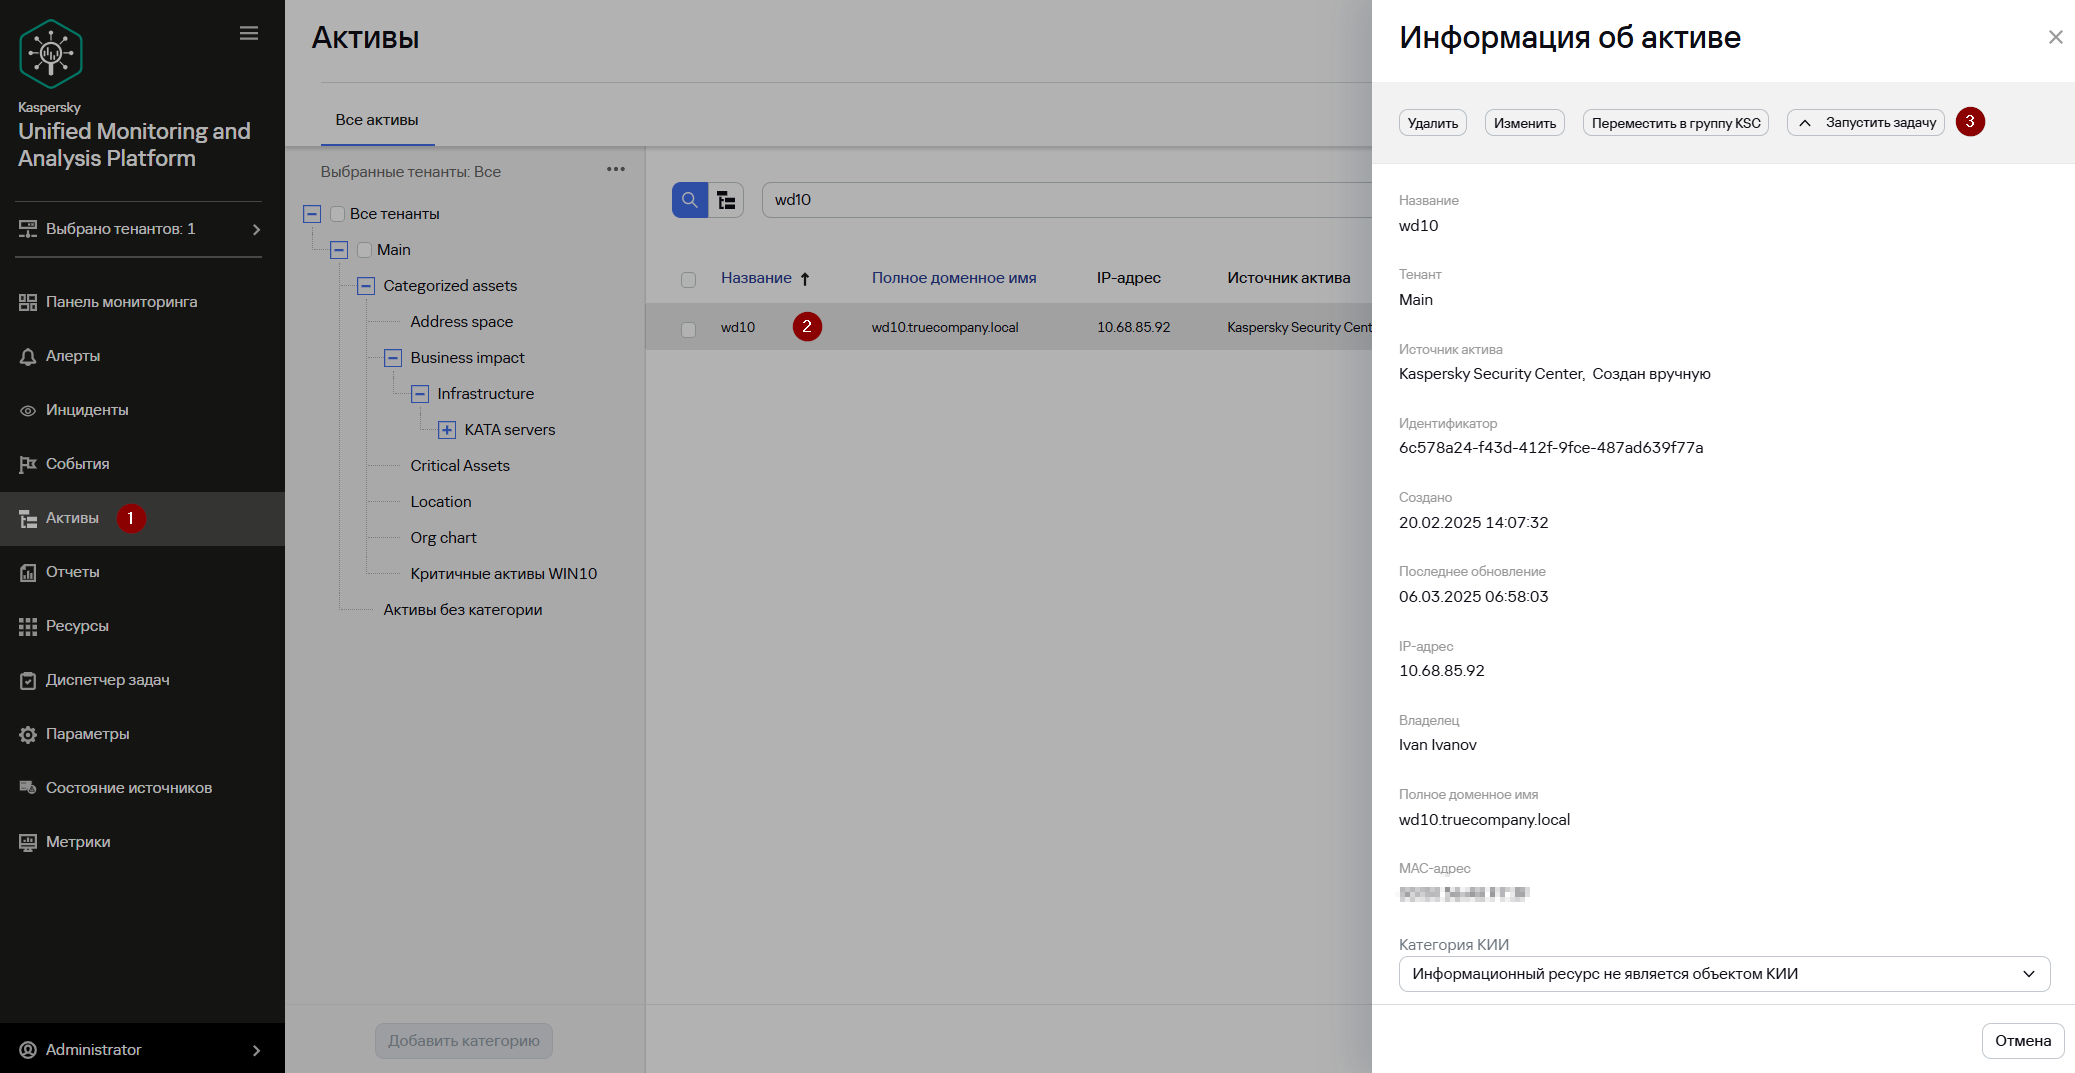
Task: Click the Параметры gear icon
Action: click(x=28, y=734)
